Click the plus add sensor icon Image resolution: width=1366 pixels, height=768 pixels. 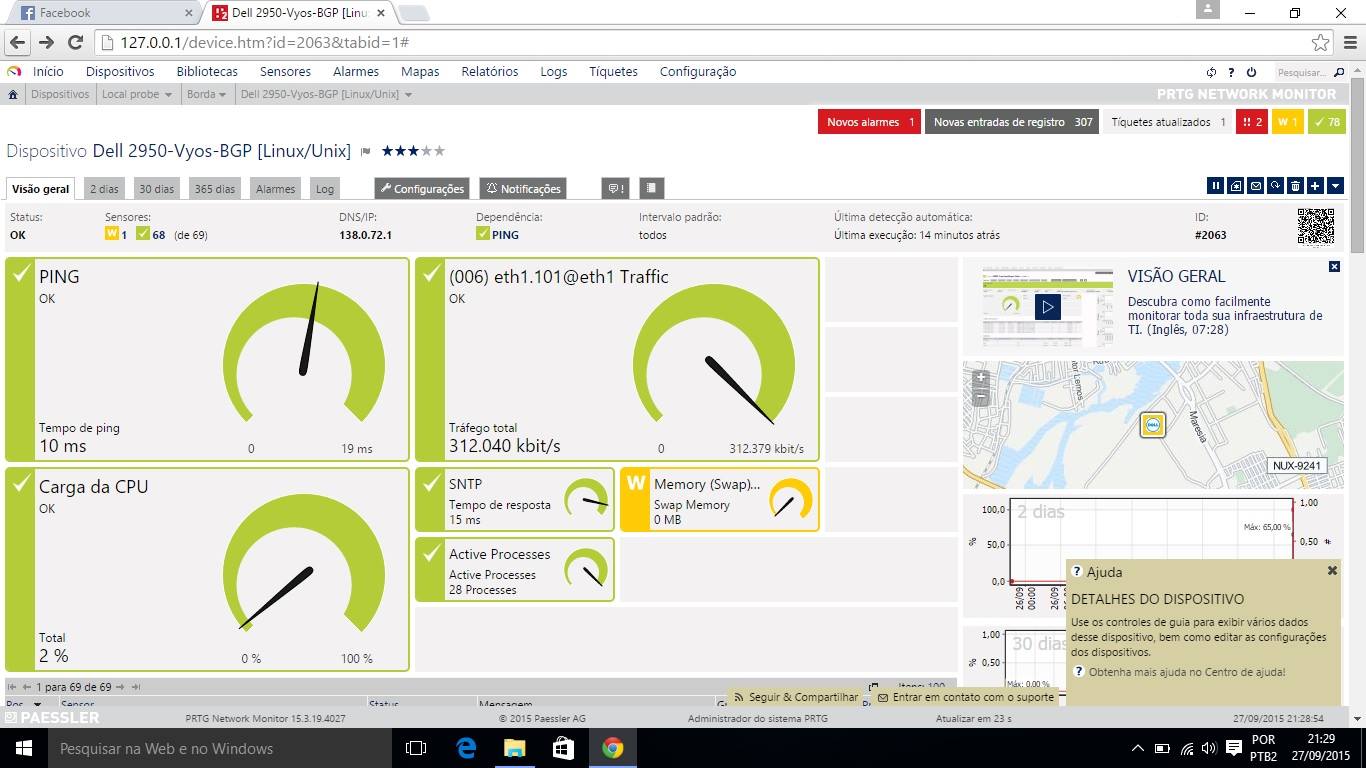[x=1315, y=186]
